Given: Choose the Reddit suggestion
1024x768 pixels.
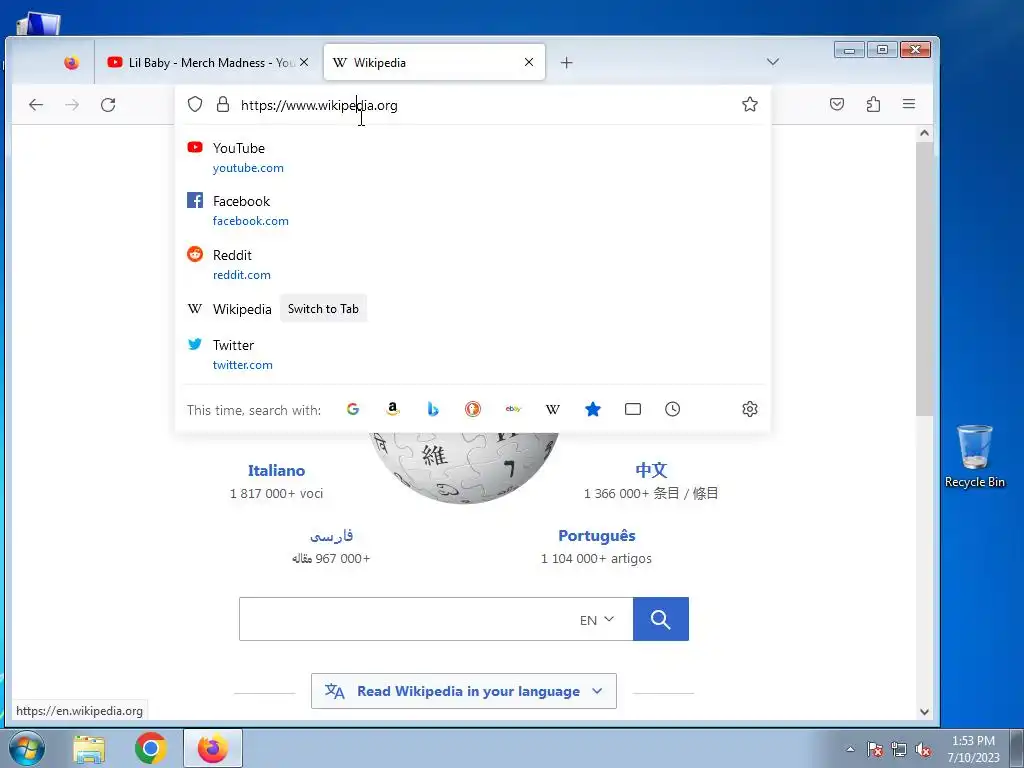Looking at the screenshot, I should (473, 264).
